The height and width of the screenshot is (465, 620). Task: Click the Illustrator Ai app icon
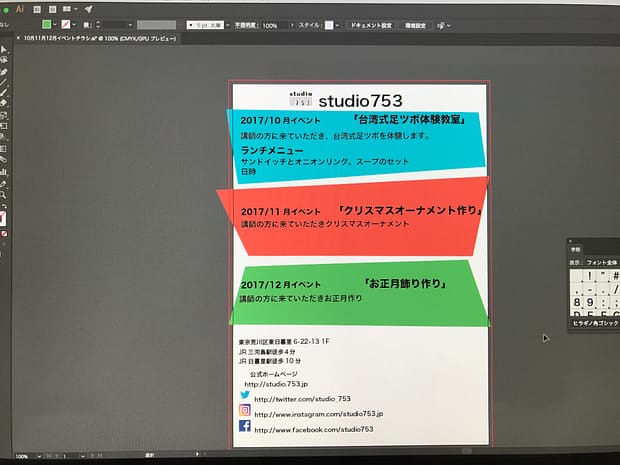(20, 8)
